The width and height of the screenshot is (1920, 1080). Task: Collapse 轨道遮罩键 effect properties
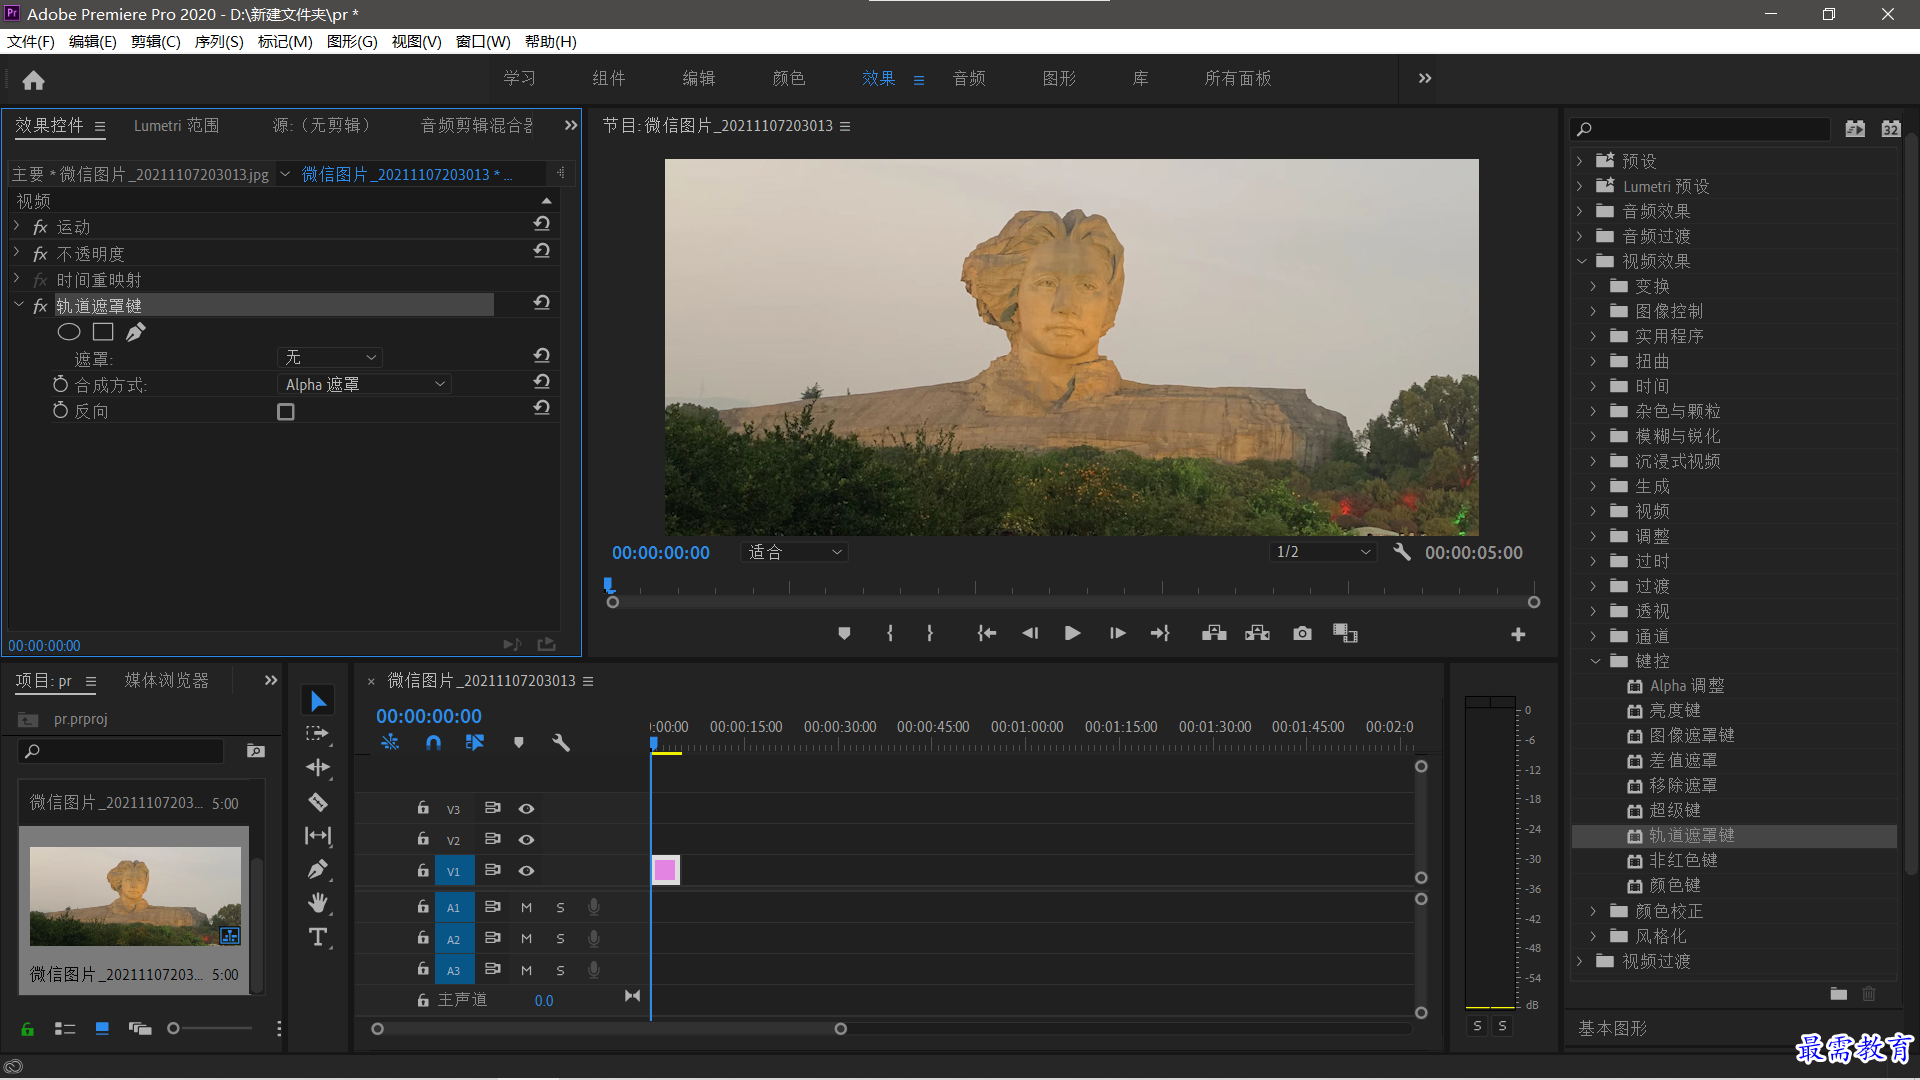pyautogui.click(x=18, y=305)
